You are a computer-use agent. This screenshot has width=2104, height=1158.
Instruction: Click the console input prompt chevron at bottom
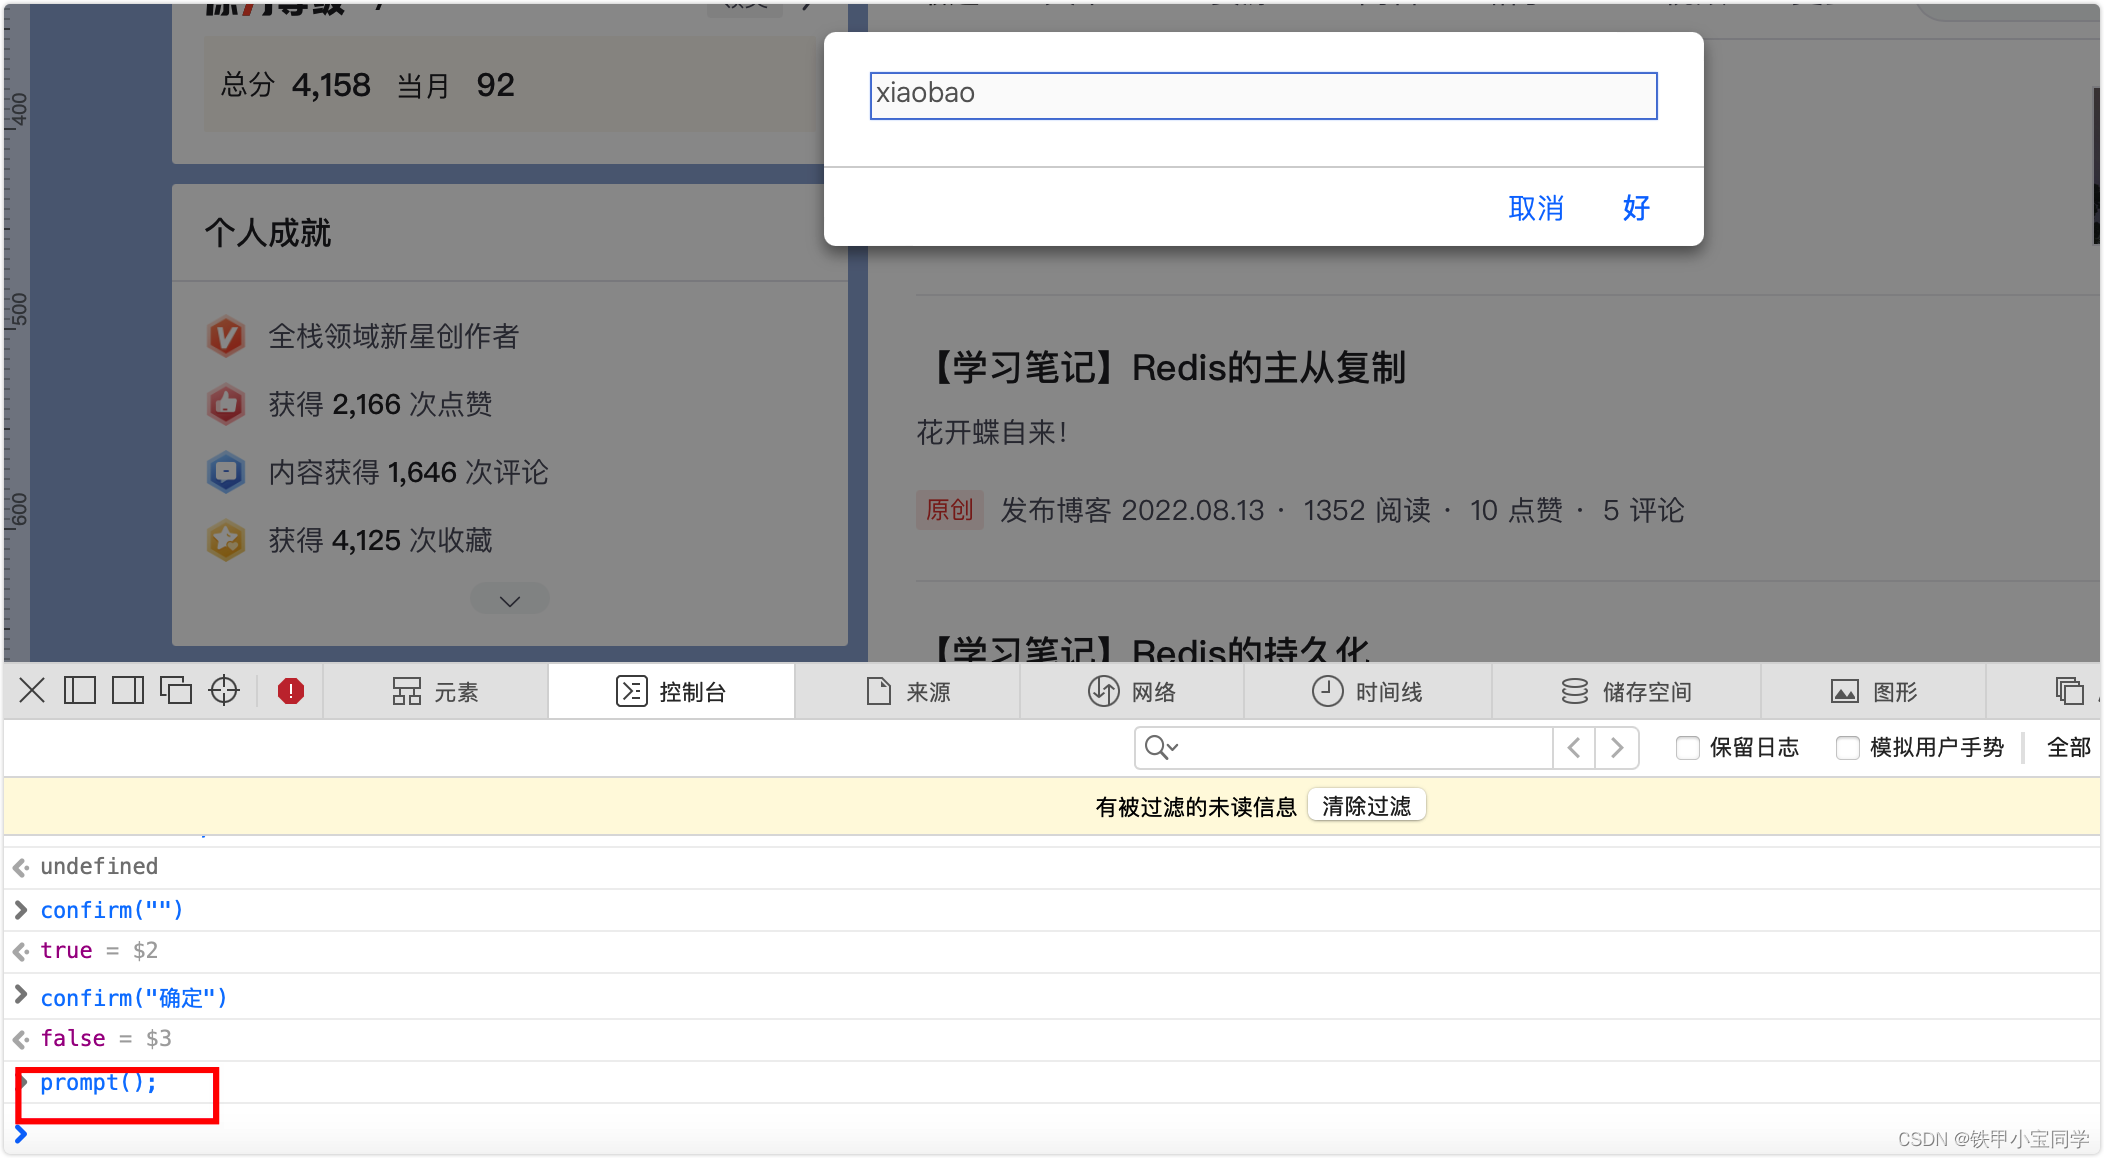click(21, 1134)
